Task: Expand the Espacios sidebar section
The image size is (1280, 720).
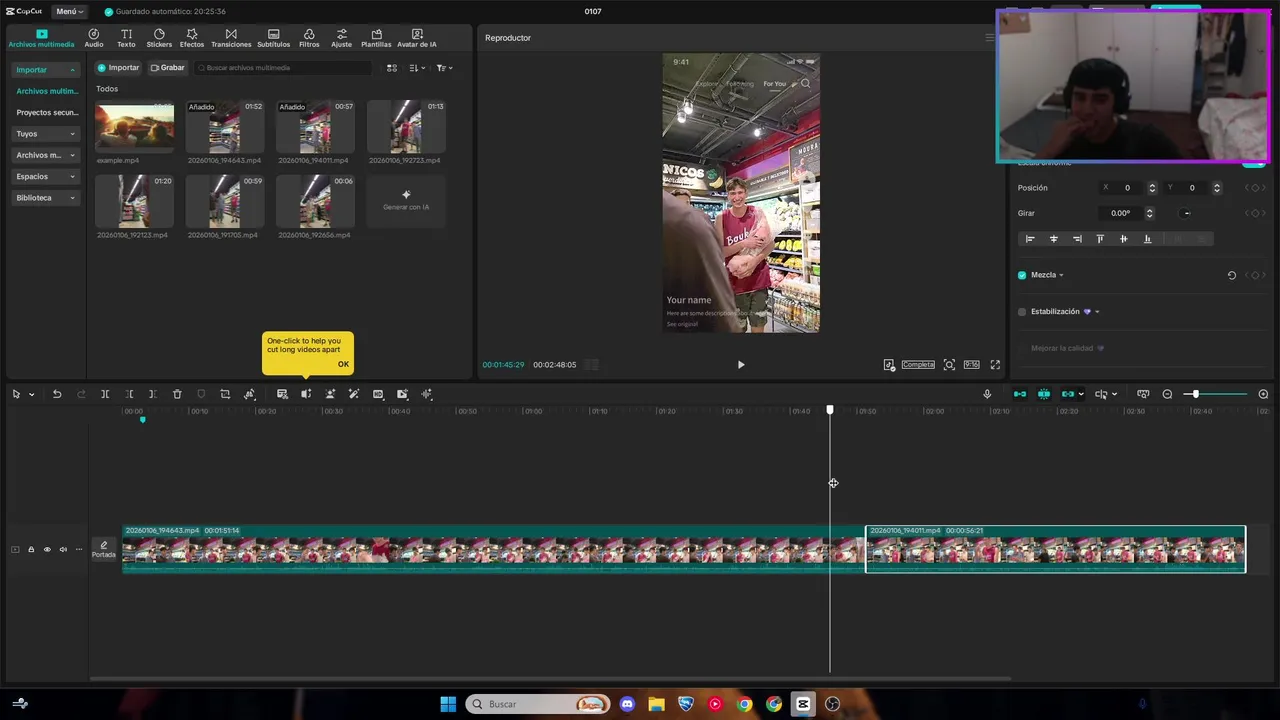Action: 45,176
